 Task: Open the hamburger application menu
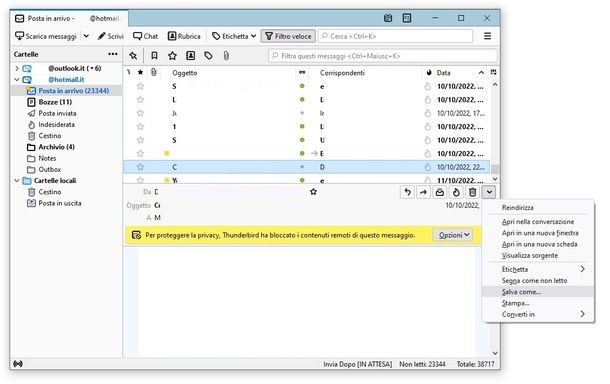[487, 36]
